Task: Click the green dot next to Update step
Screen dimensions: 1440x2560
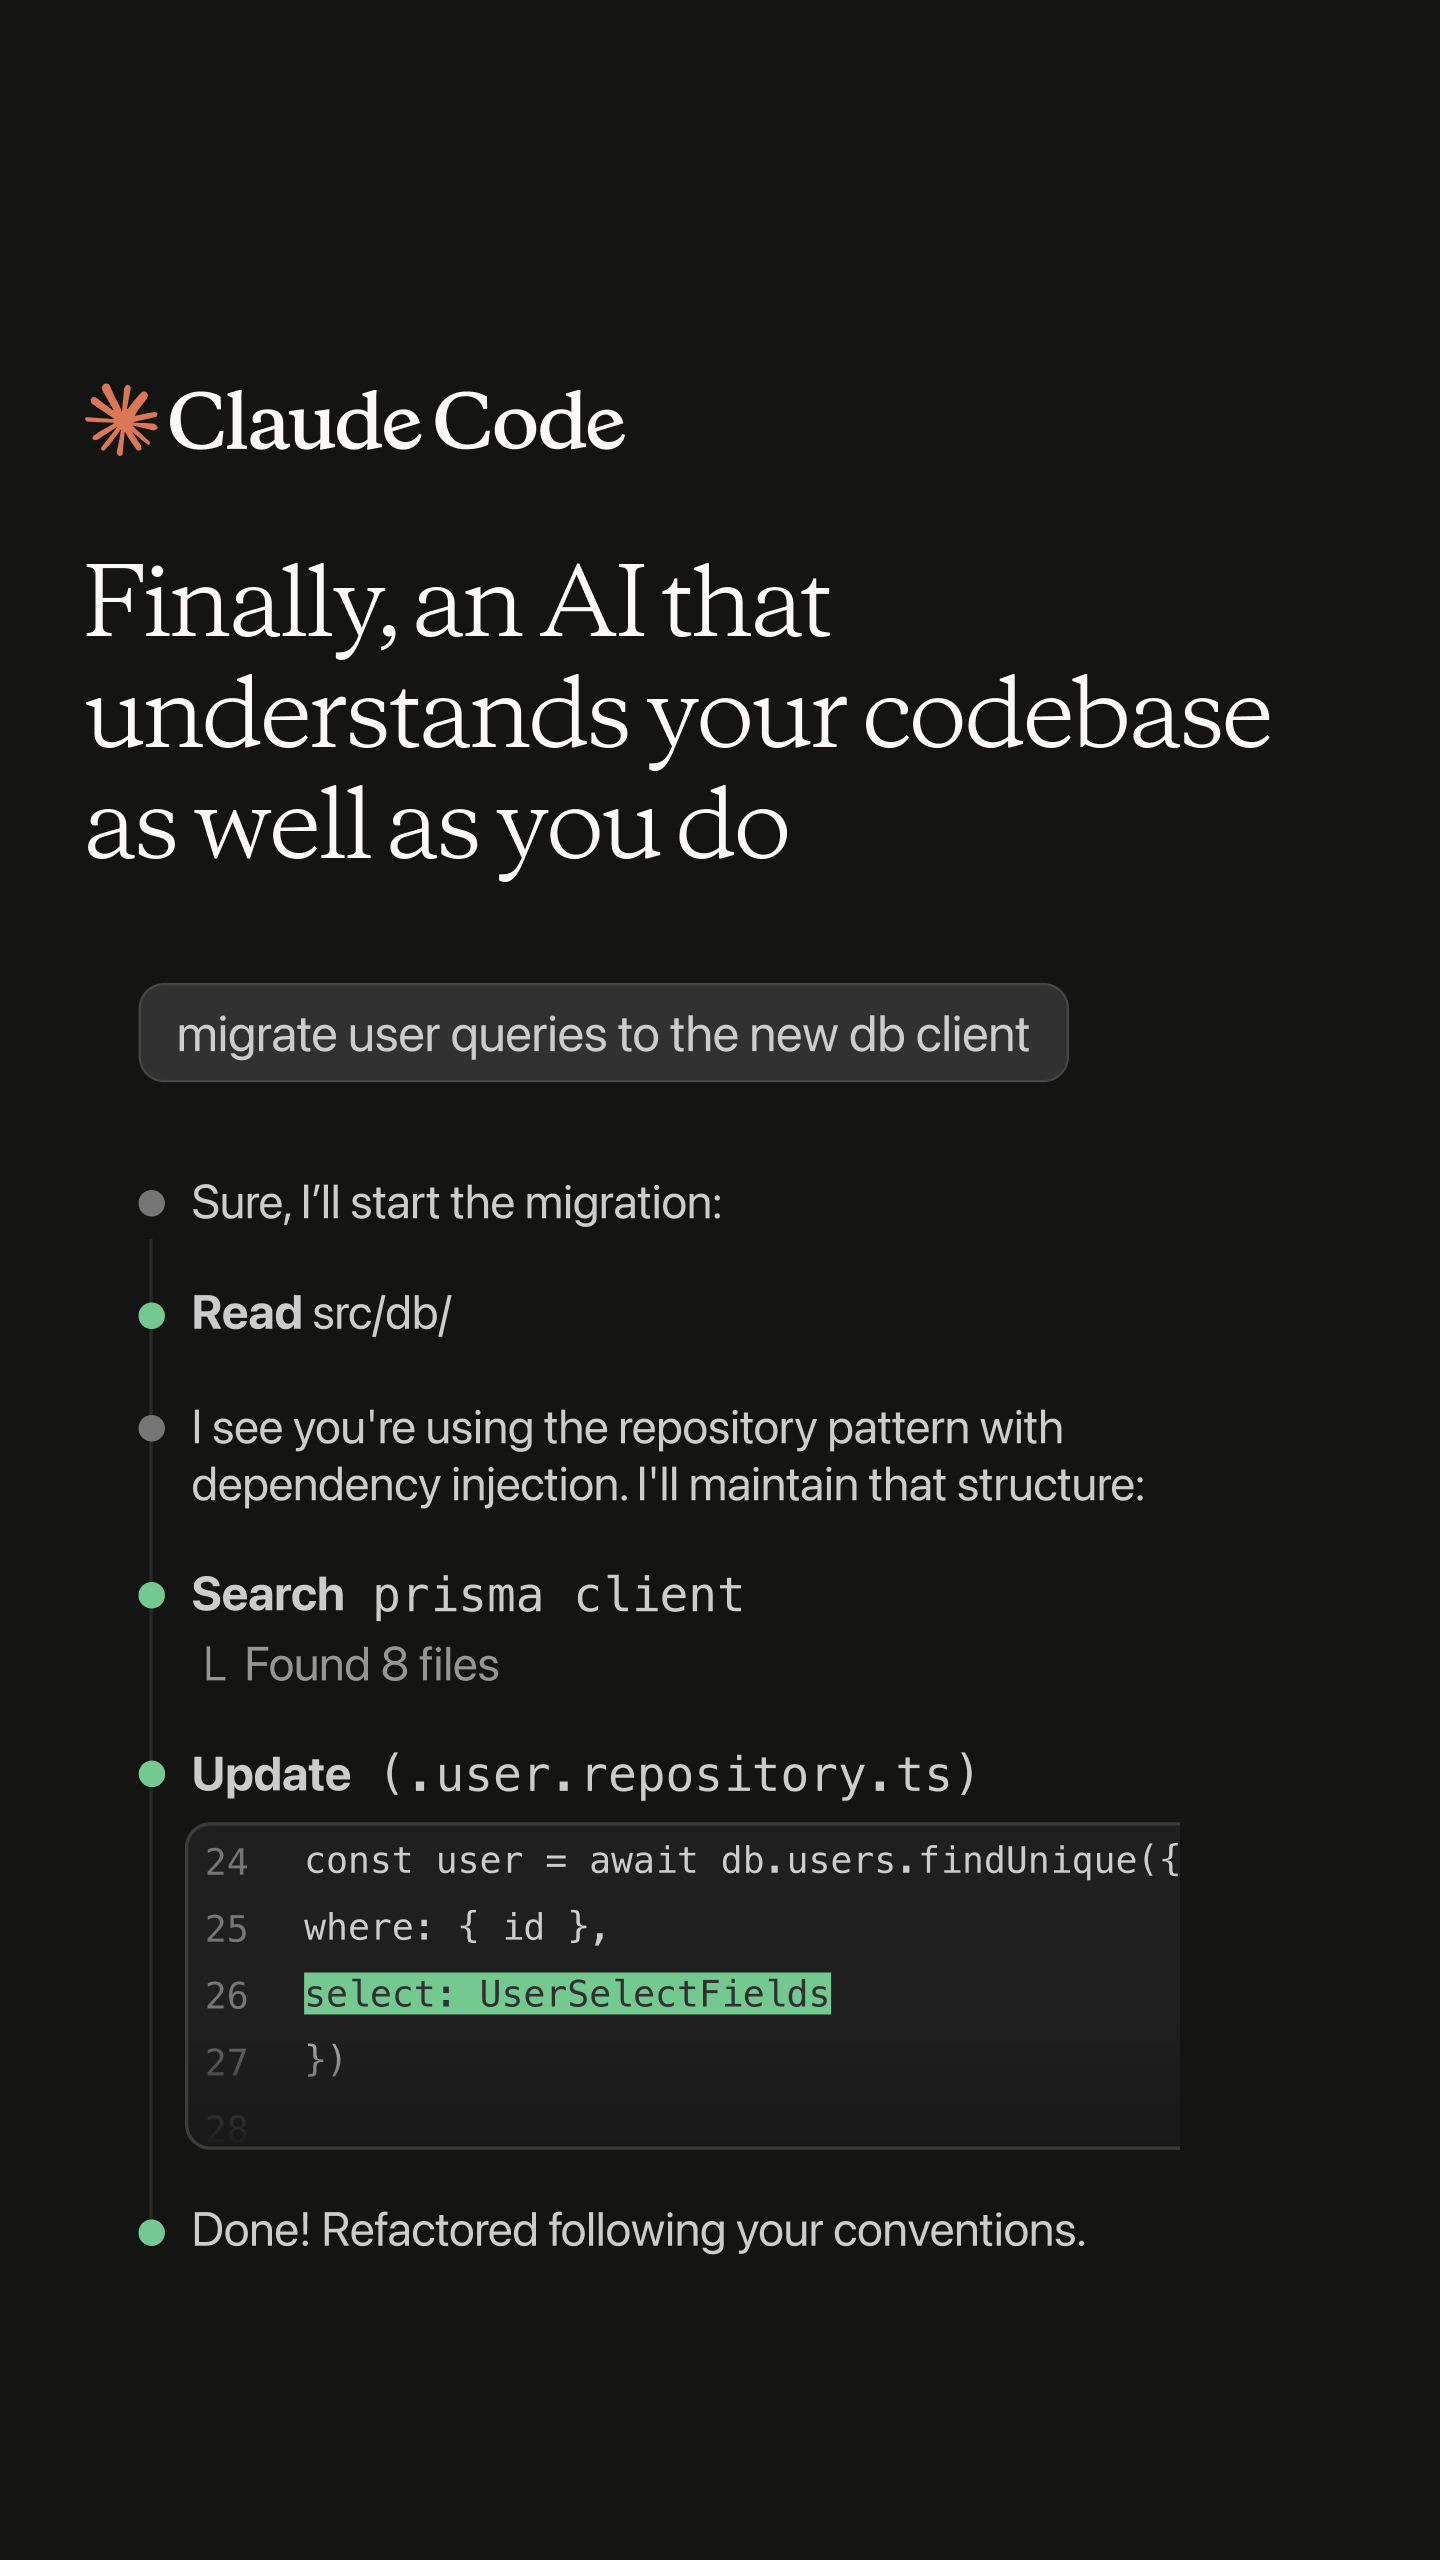Action: [x=151, y=1775]
